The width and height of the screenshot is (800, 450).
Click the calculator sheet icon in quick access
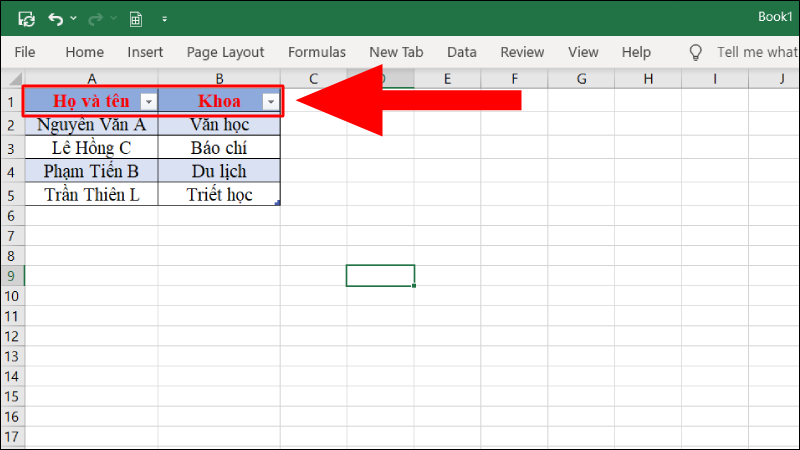coord(136,19)
